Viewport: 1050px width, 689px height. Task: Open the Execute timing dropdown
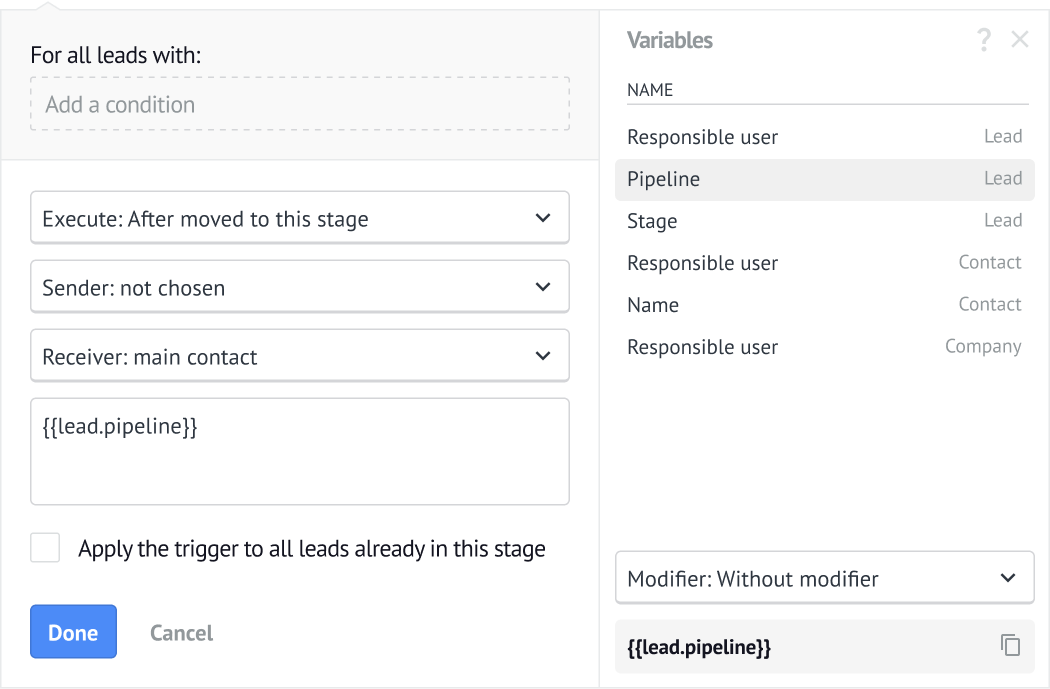tap(300, 218)
